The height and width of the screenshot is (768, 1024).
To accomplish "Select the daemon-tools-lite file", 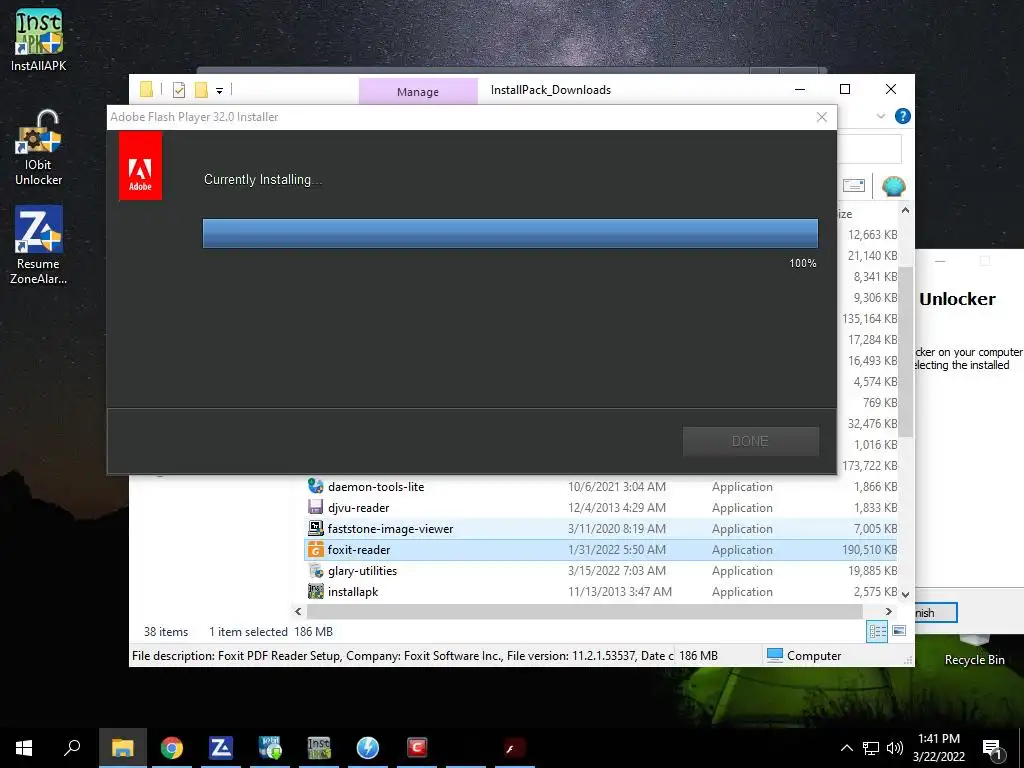I will coord(376,487).
